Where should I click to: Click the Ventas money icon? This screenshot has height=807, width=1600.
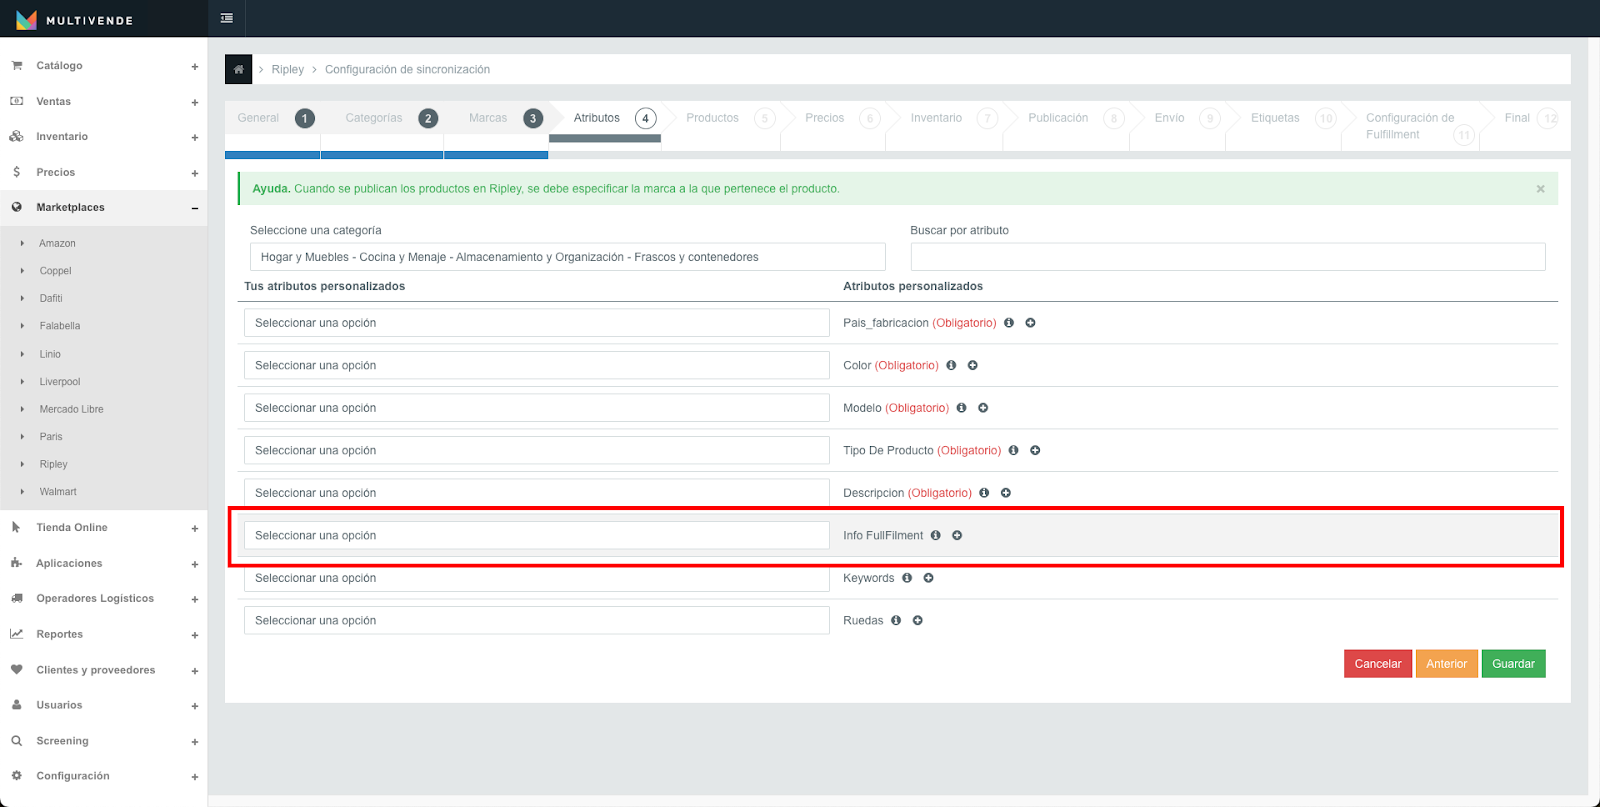click(16, 101)
